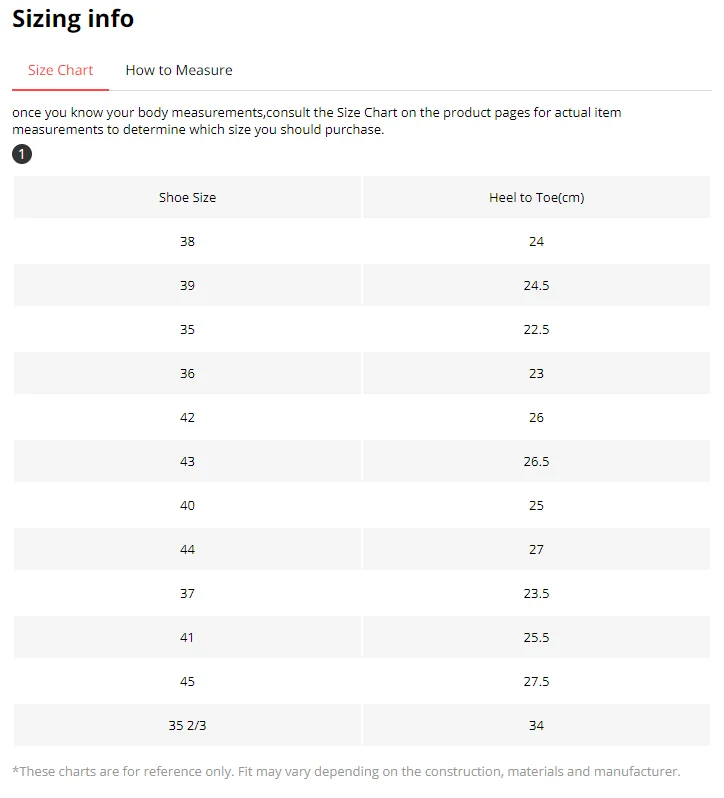Click shoe size 44 entry
The image size is (724, 798).
(x=187, y=549)
